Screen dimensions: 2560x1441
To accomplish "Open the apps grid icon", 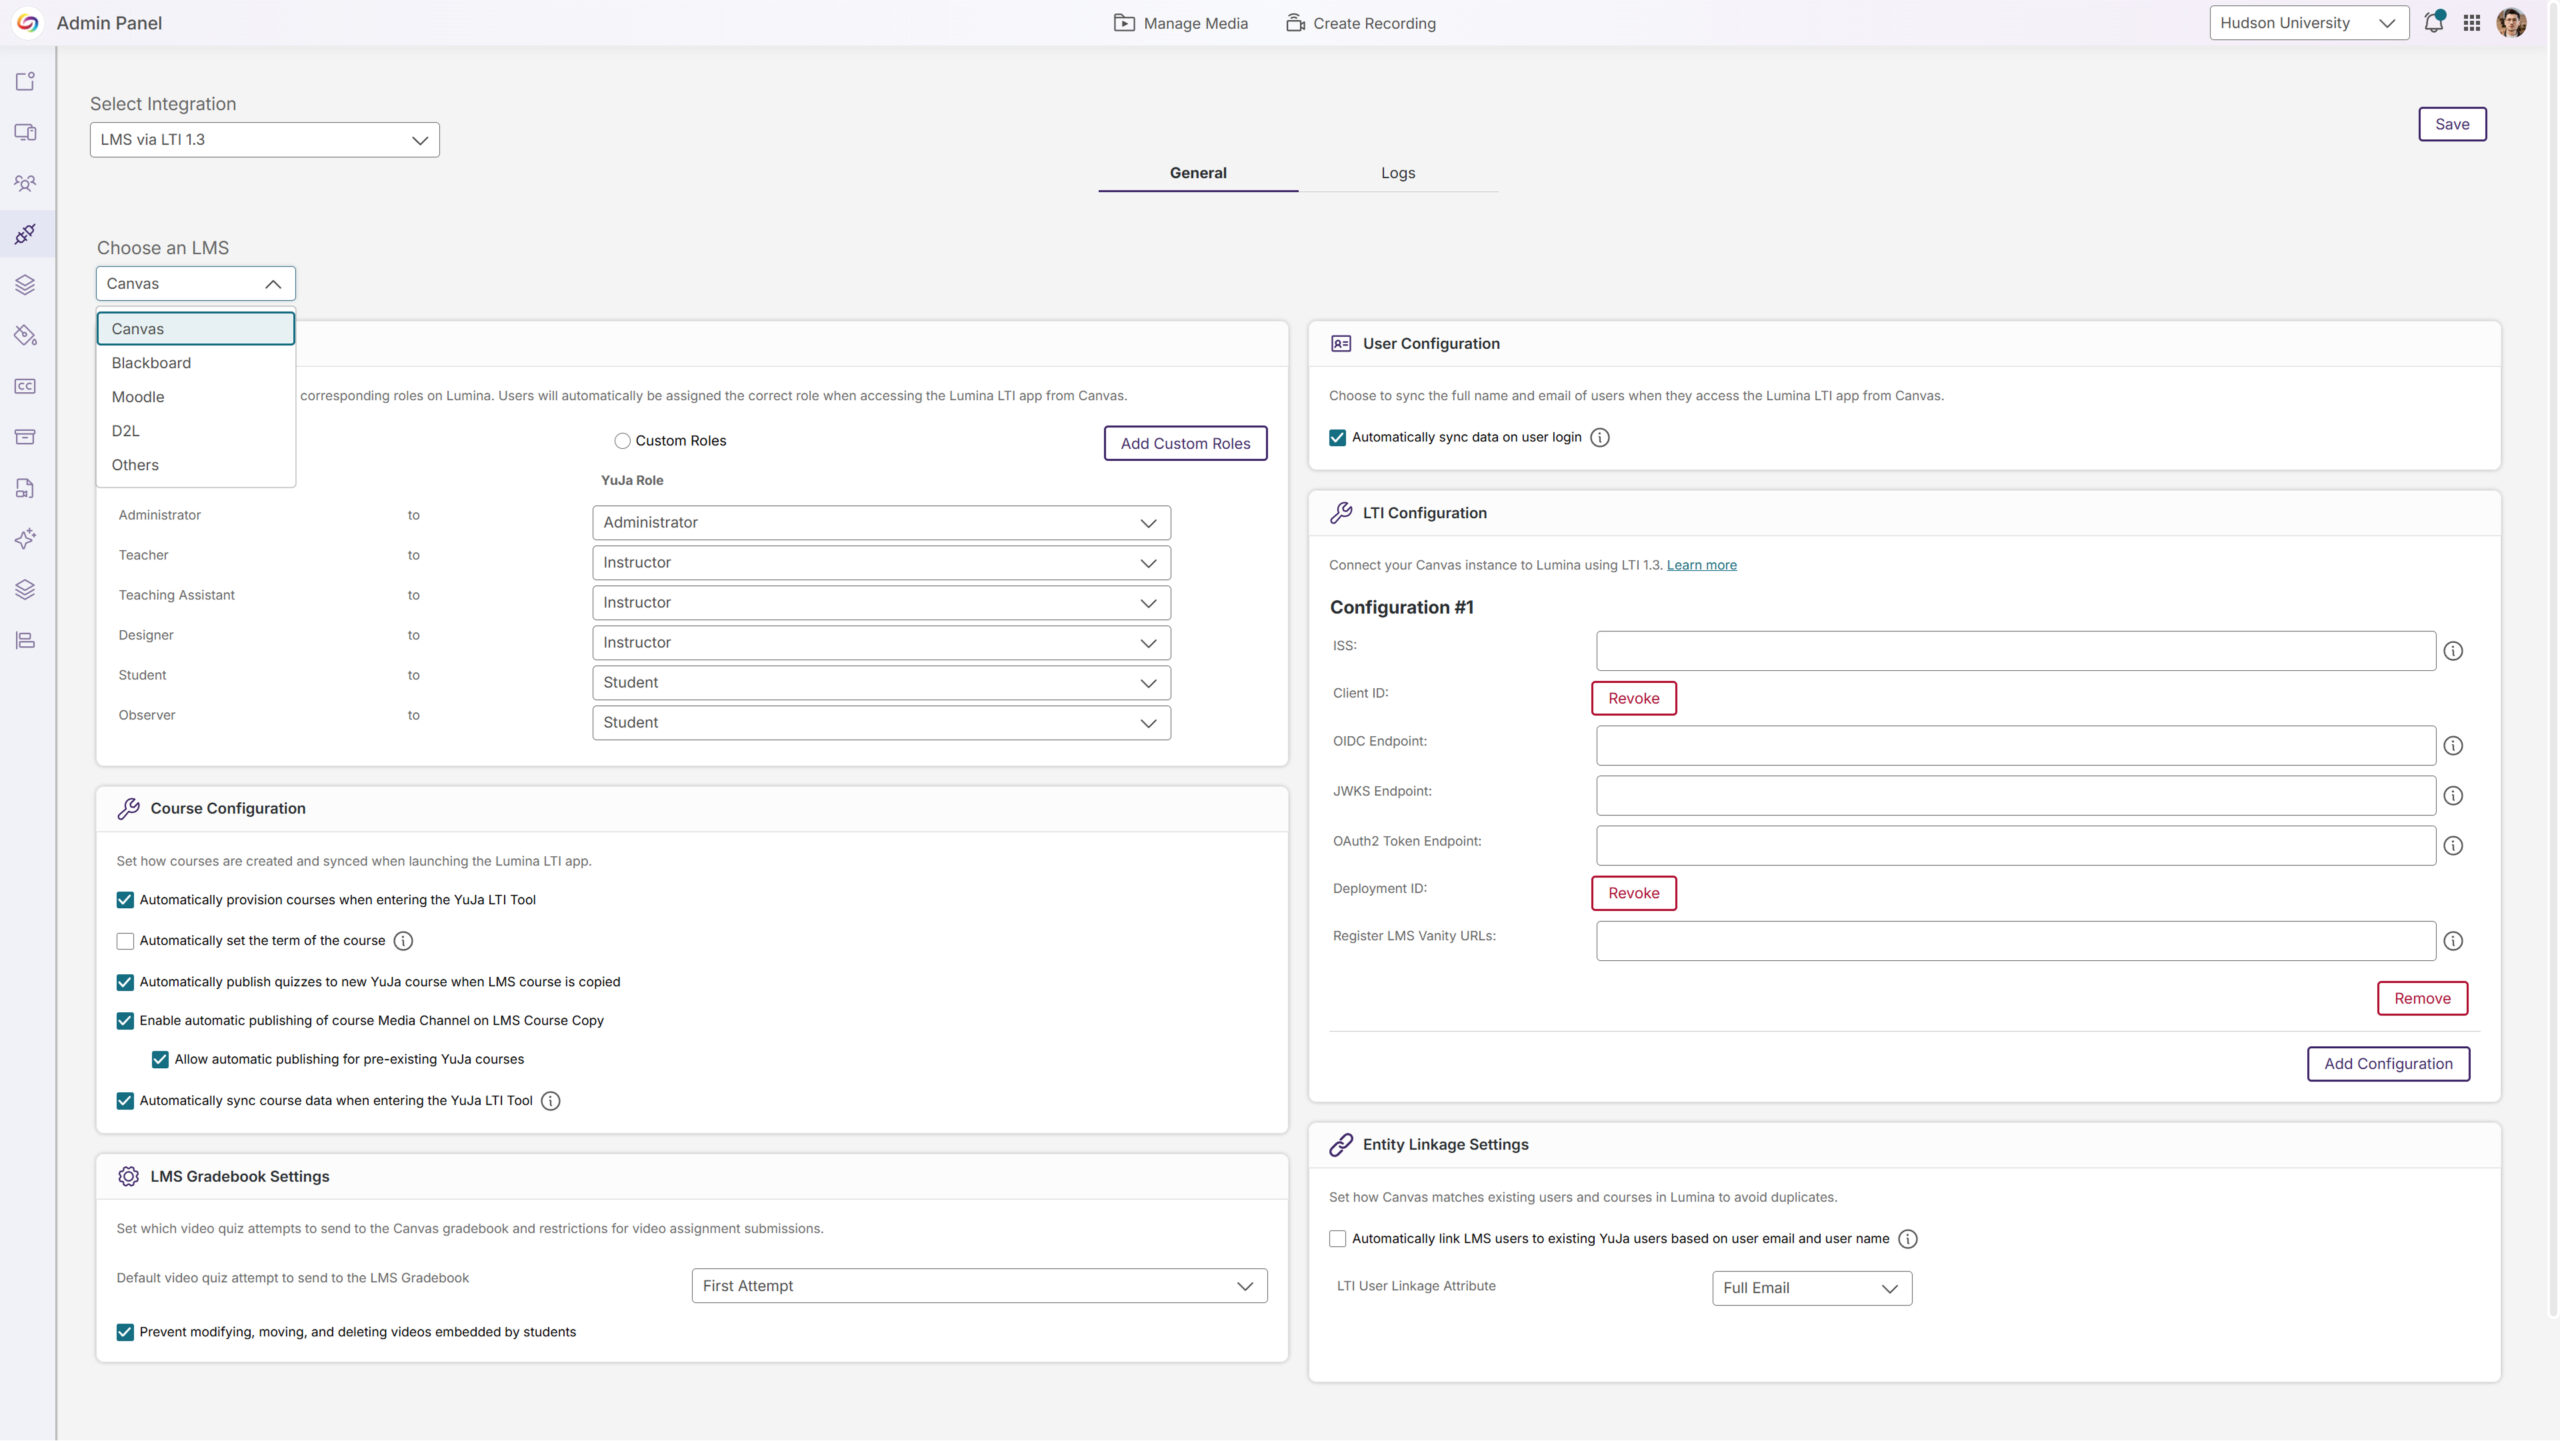I will [x=2471, y=23].
